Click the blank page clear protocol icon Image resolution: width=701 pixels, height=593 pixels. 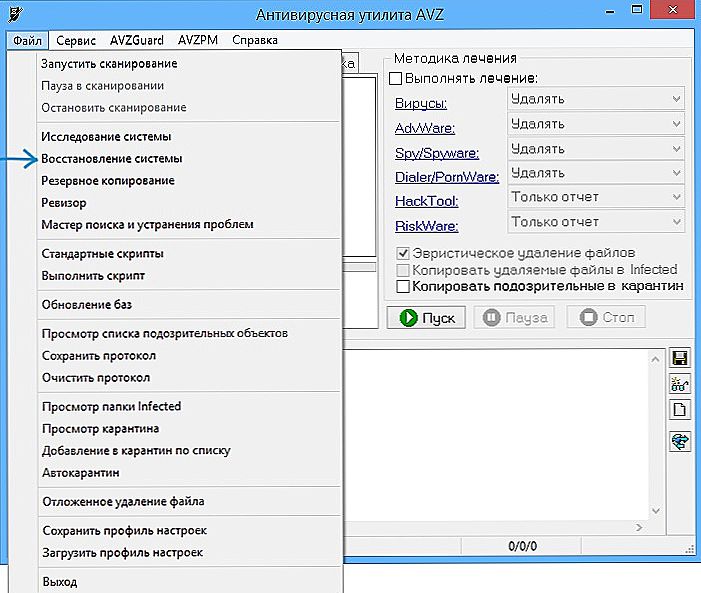click(x=680, y=410)
